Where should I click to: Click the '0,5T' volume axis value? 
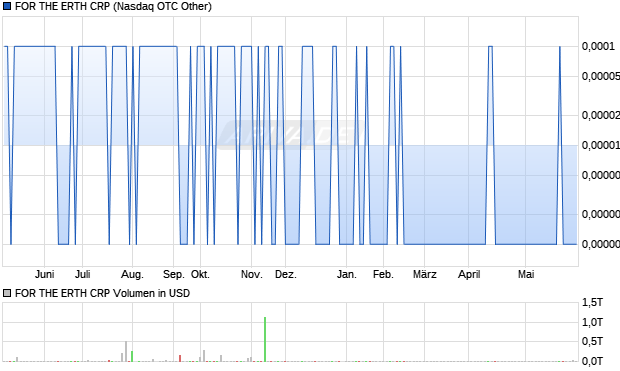click(x=592, y=341)
